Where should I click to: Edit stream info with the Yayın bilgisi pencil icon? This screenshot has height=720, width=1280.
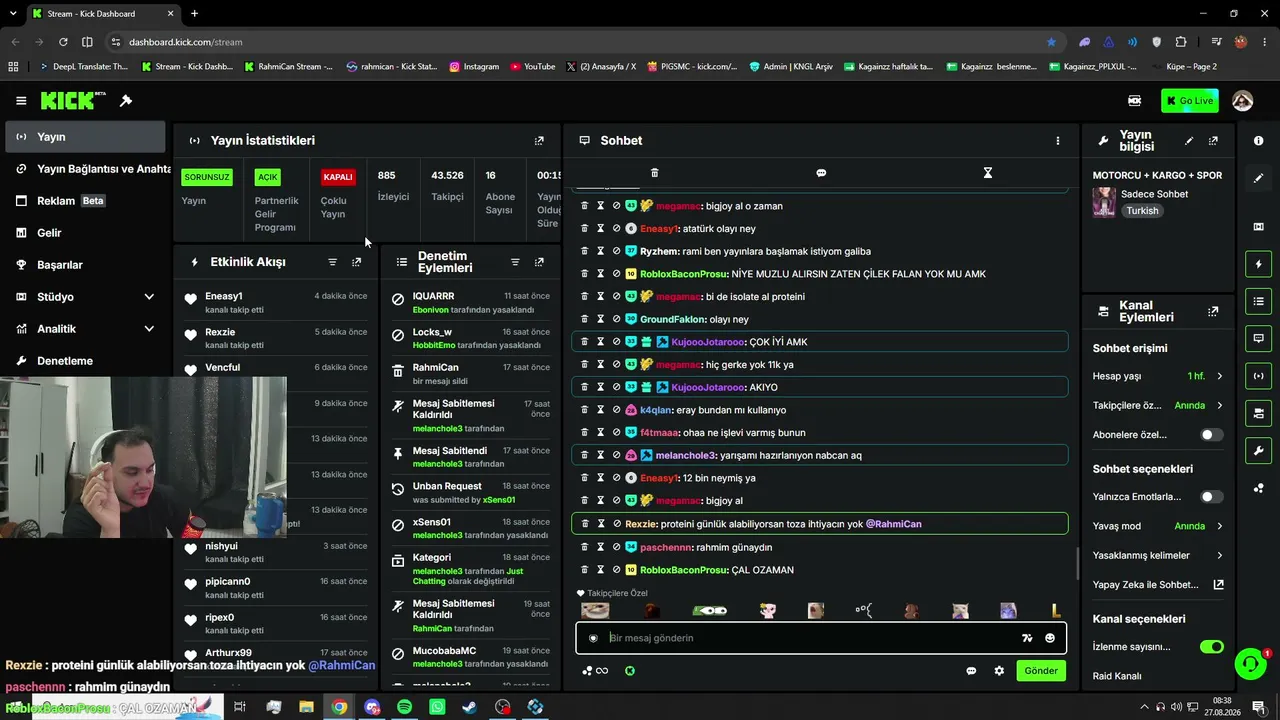1189,141
